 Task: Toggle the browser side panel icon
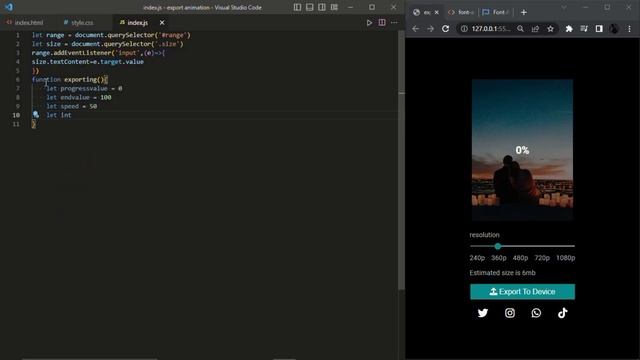pyautogui.click(x=599, y=29)
